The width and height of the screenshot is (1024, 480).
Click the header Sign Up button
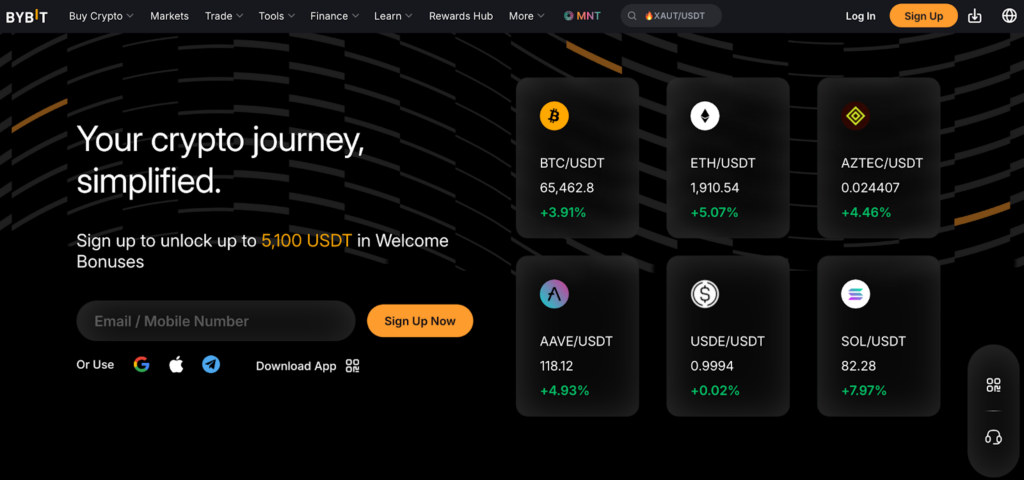[x=923, y=16]
